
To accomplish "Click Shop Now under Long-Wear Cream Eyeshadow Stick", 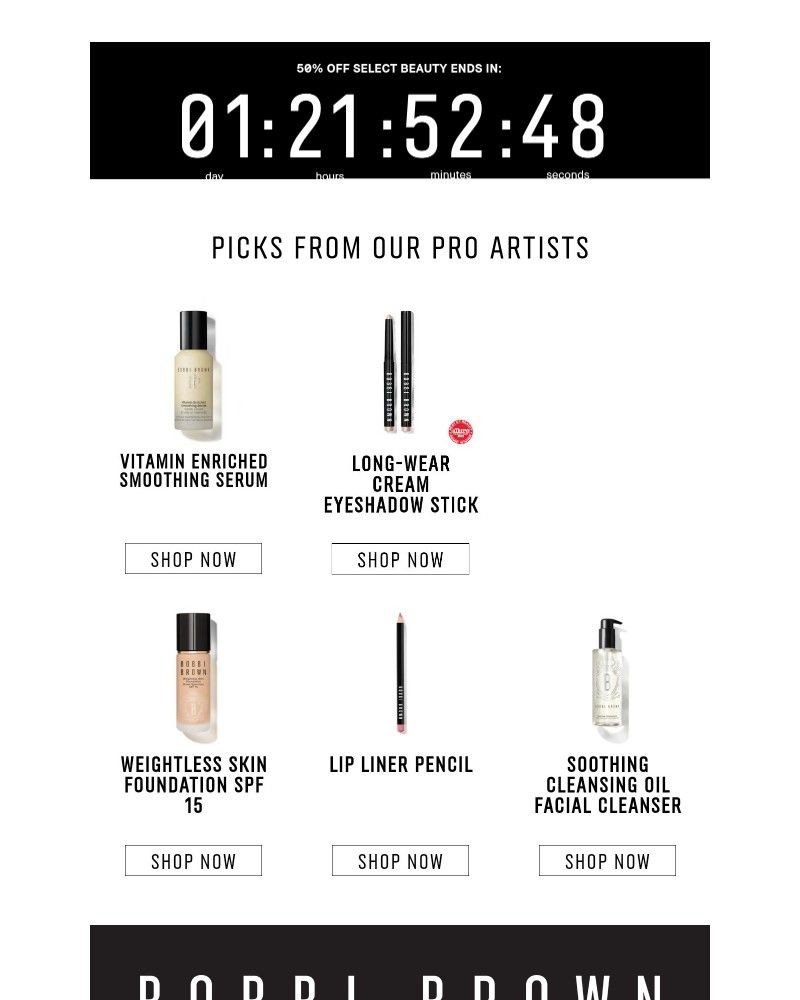I will tap(400, 559).
